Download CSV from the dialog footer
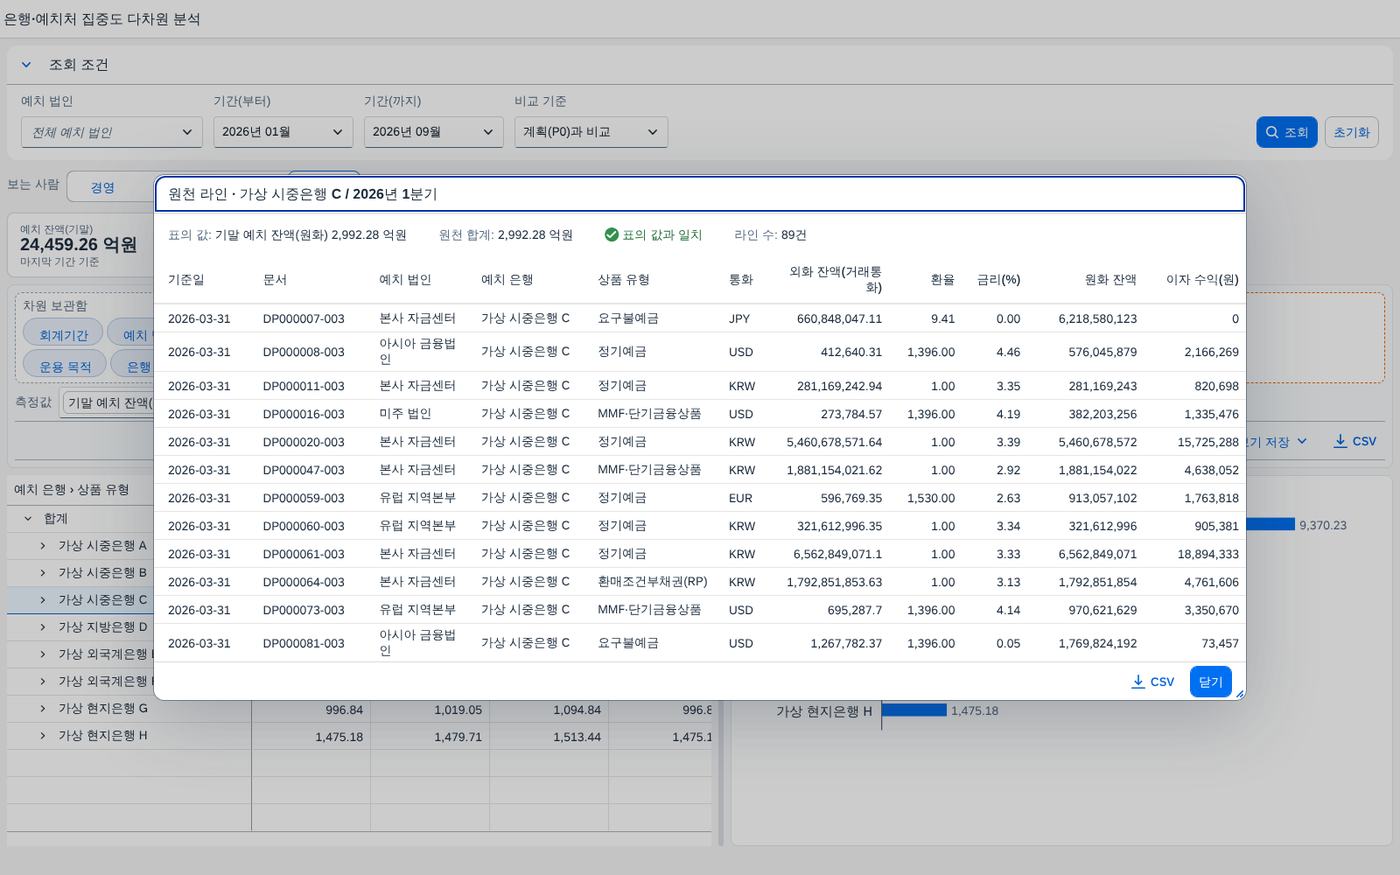The height and width of the screenshot is (875, 1400). coord(1152,682)
